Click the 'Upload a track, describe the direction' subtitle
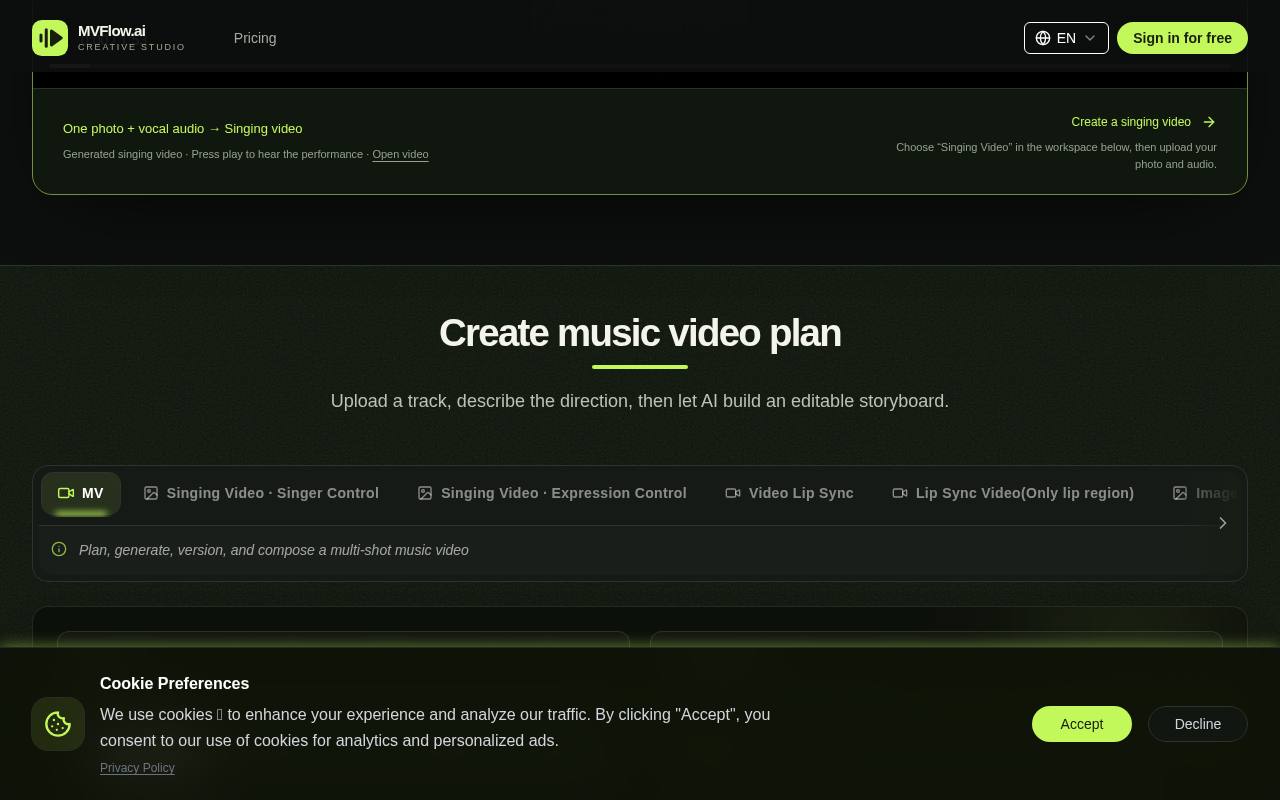Screen dimensions: 1280x800 (x=640, y=401)
